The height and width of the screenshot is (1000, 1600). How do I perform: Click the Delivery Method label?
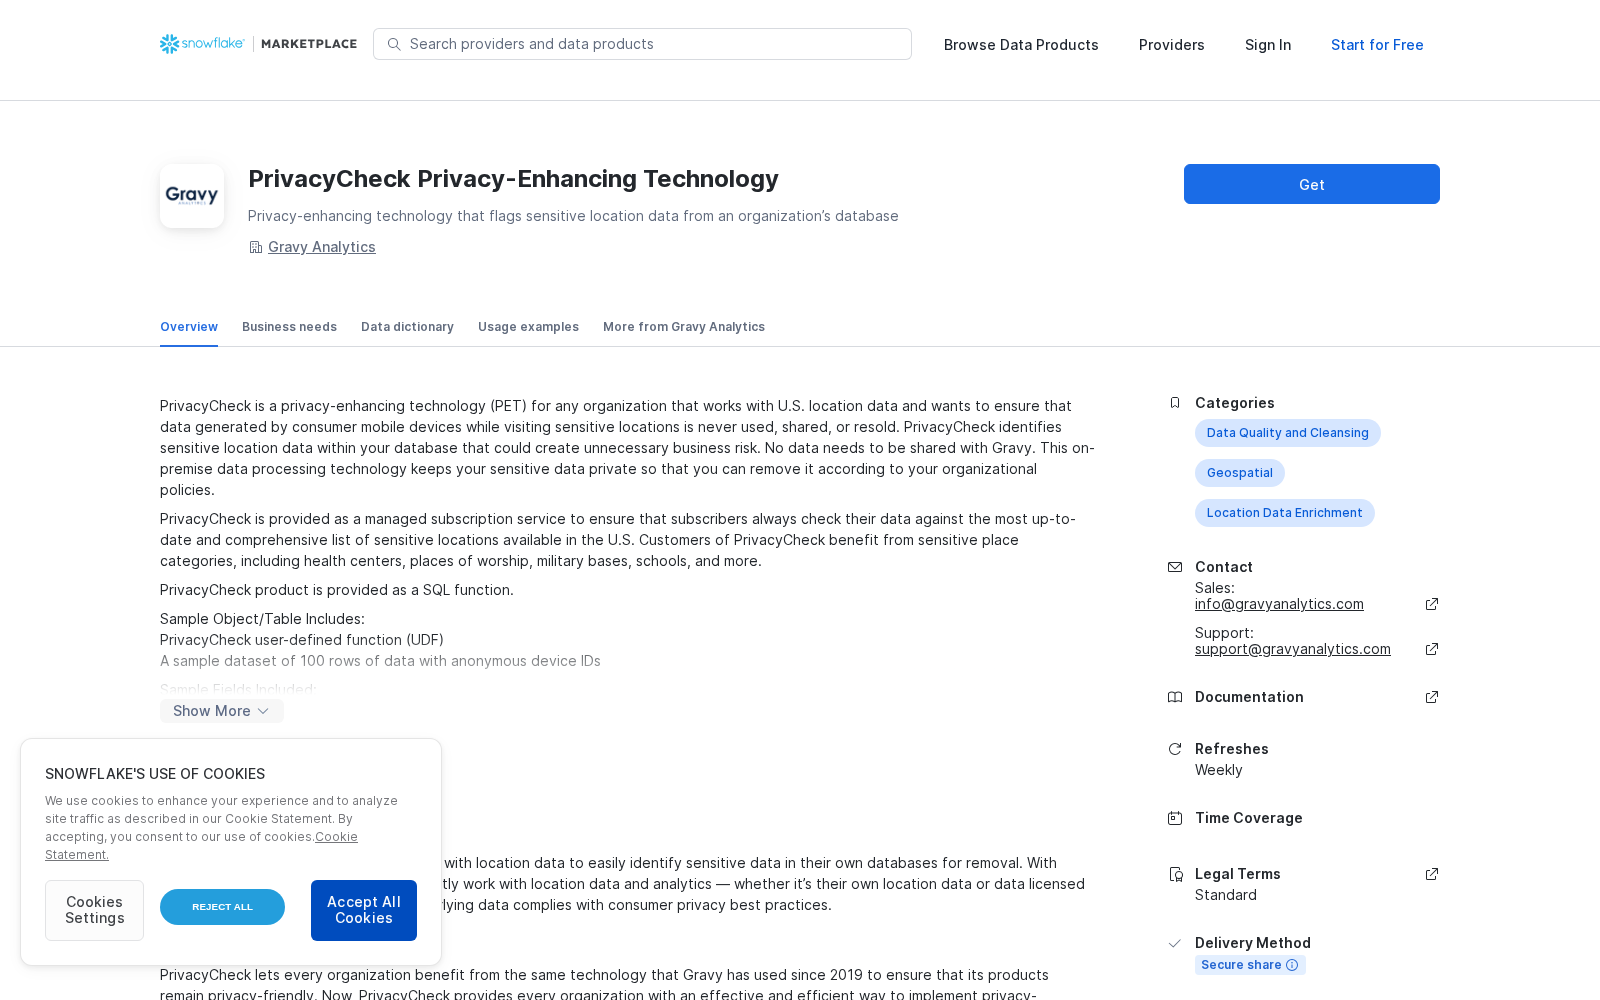click(x=1253, y=943)
